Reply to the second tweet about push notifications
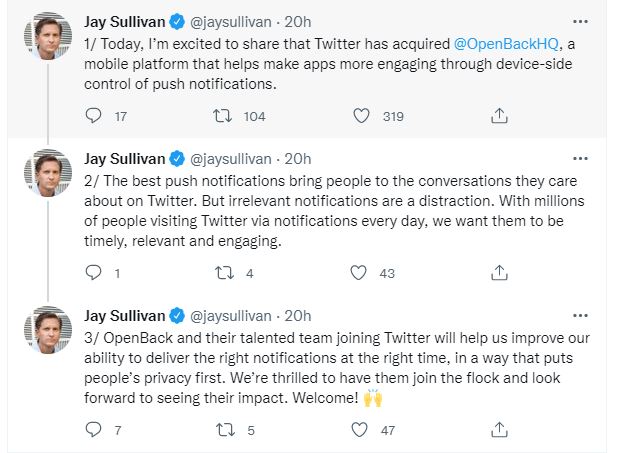The width and height of the screenshot is (620, 453). click(93, 273)
